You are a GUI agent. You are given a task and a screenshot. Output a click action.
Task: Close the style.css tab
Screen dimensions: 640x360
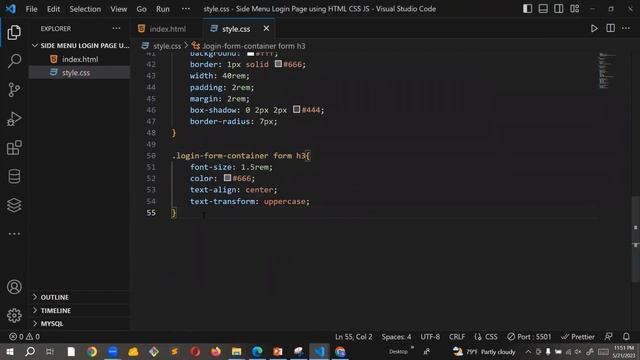[x=266, y=28]
